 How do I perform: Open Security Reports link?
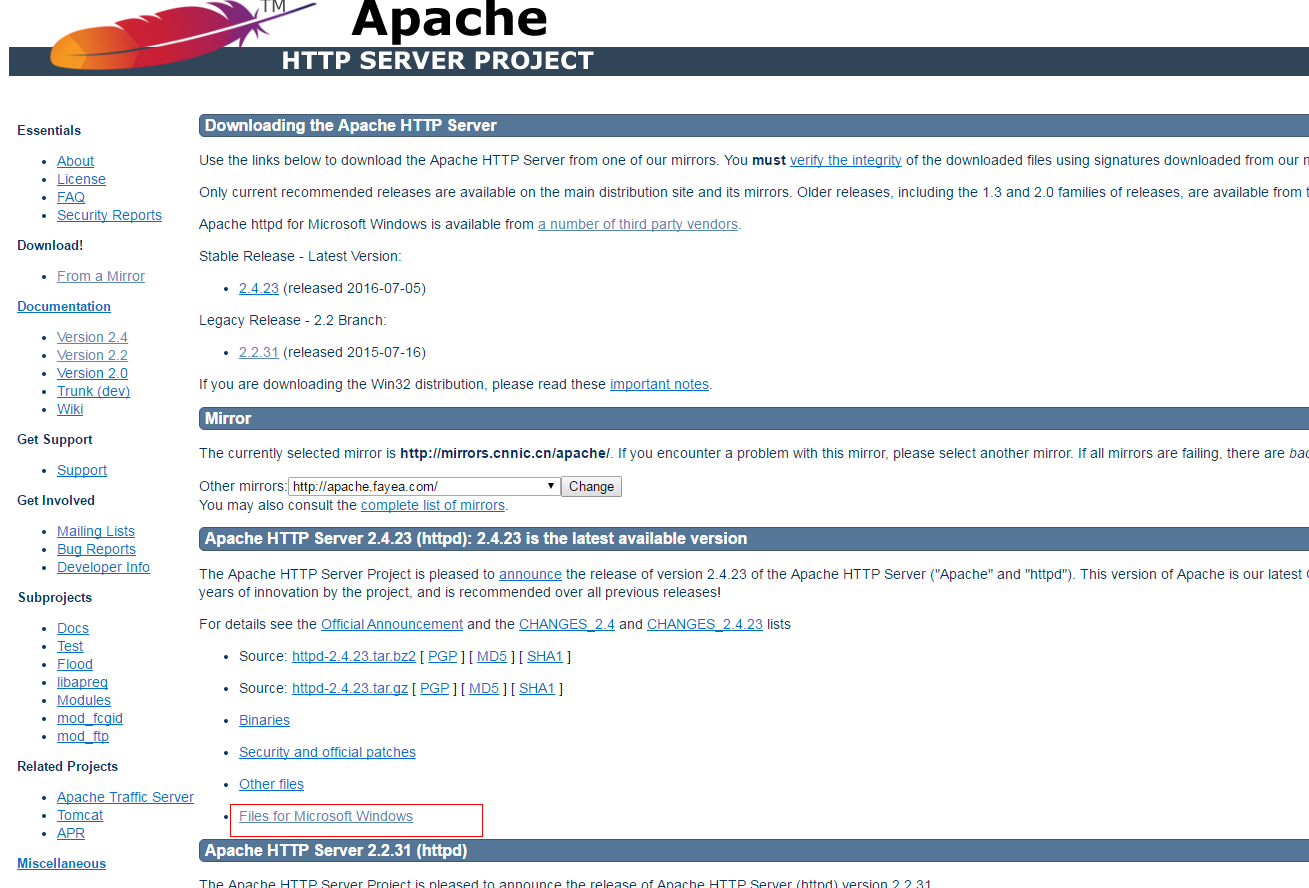coord(109,215)
